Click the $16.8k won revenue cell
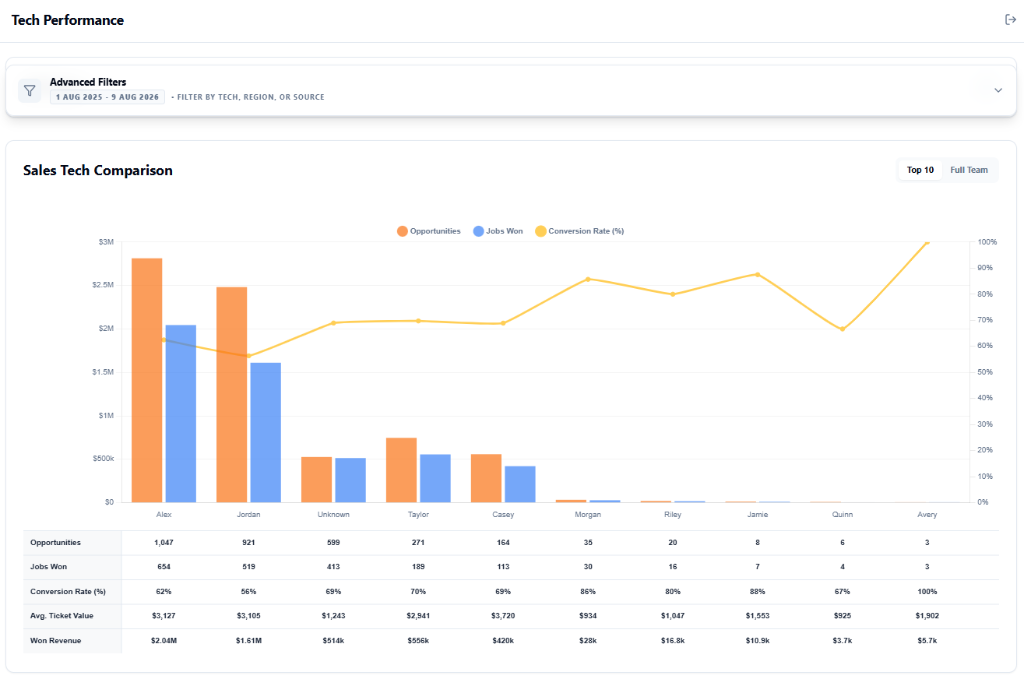This screenshot has height=675, width=1024. pos(673,640)
